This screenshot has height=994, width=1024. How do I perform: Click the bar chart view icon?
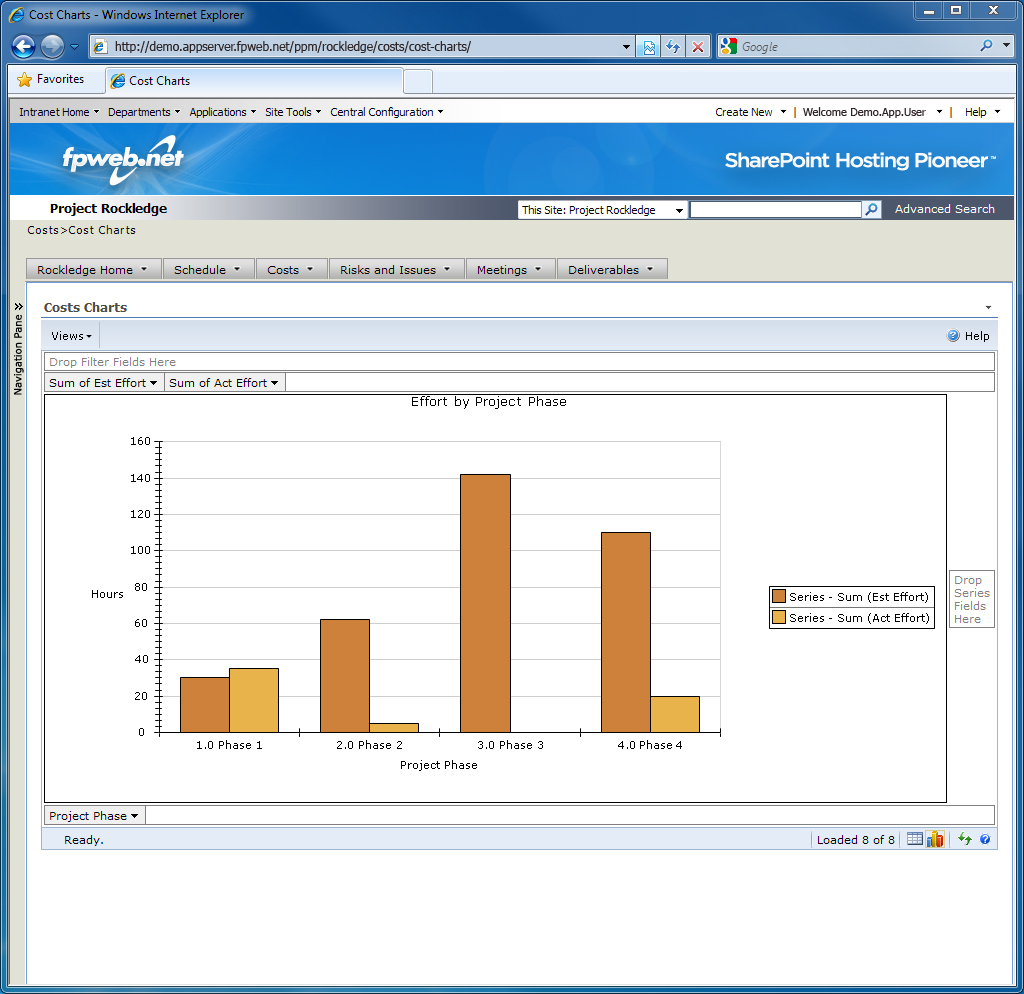(935, 839)
